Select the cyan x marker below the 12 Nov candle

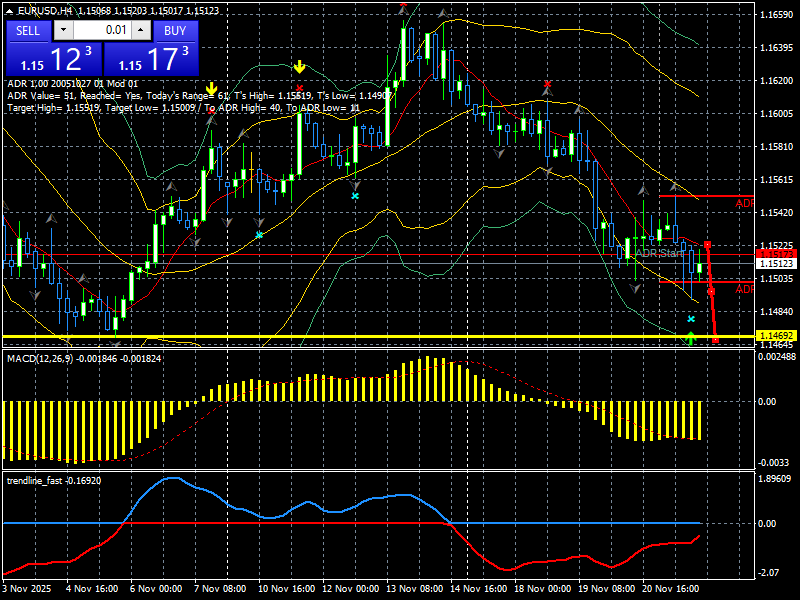[355, 196]
